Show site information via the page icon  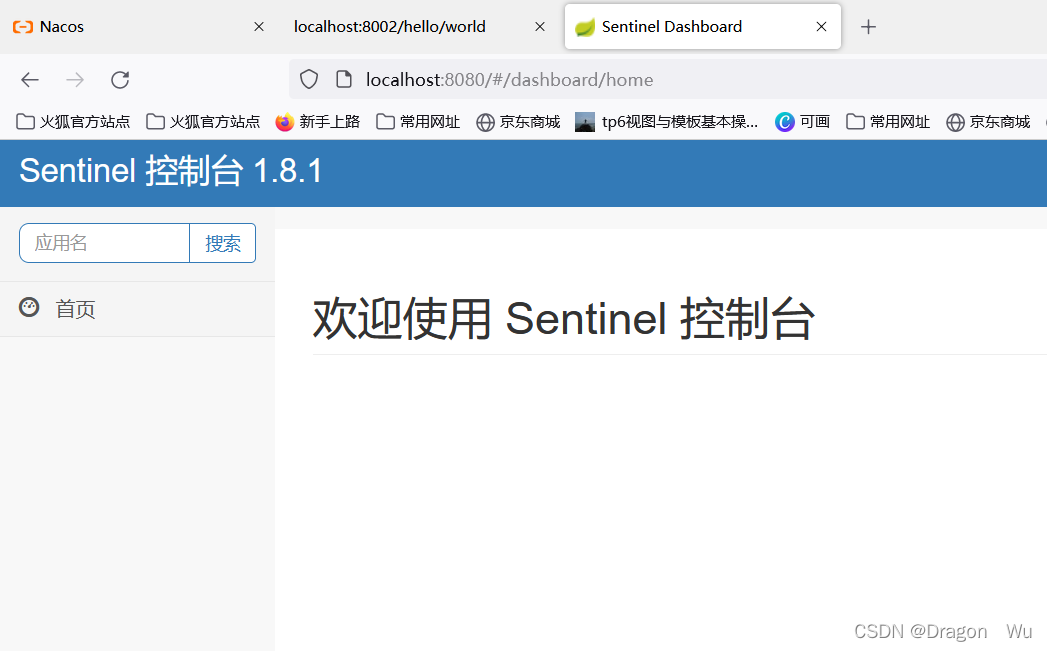pyautogui.click(x=344, y=79)
